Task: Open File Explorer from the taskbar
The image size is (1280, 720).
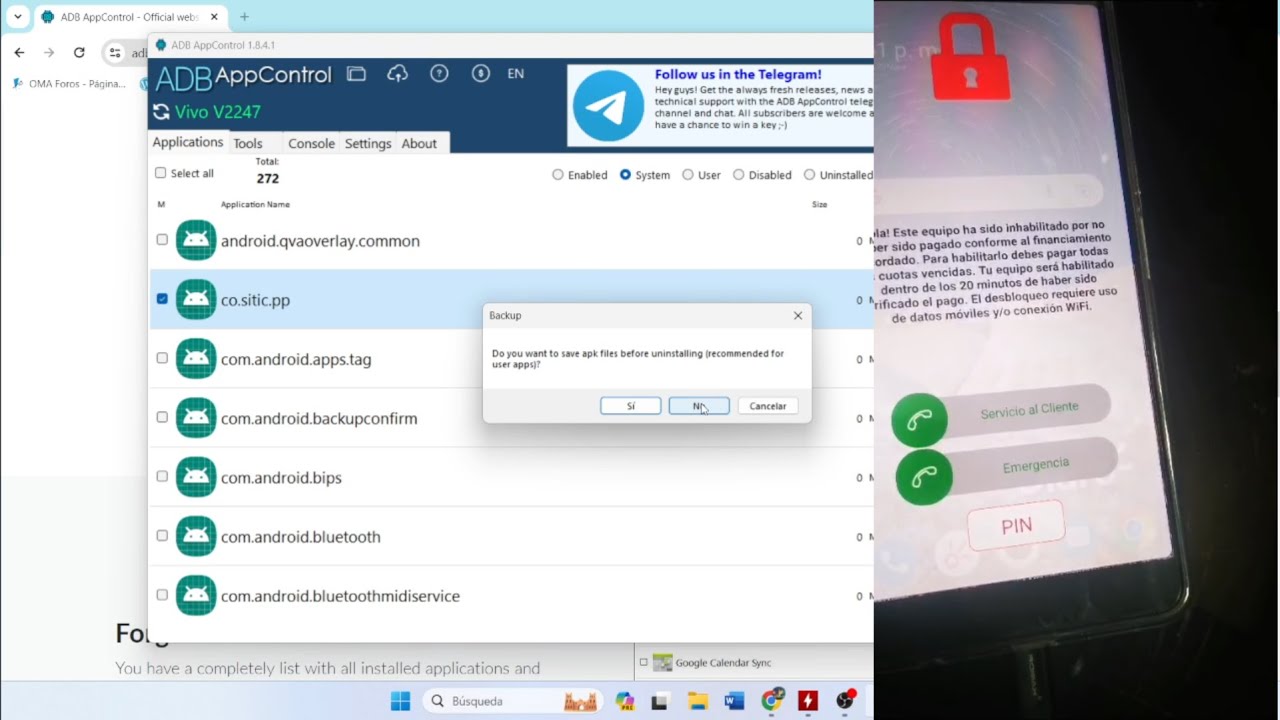Action: coord(697,701)
